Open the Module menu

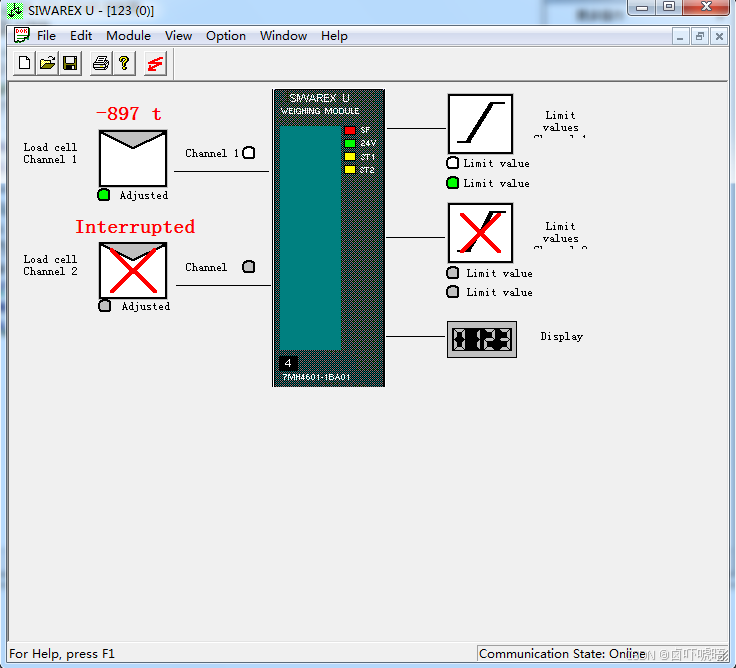click(x=128, y=36)
